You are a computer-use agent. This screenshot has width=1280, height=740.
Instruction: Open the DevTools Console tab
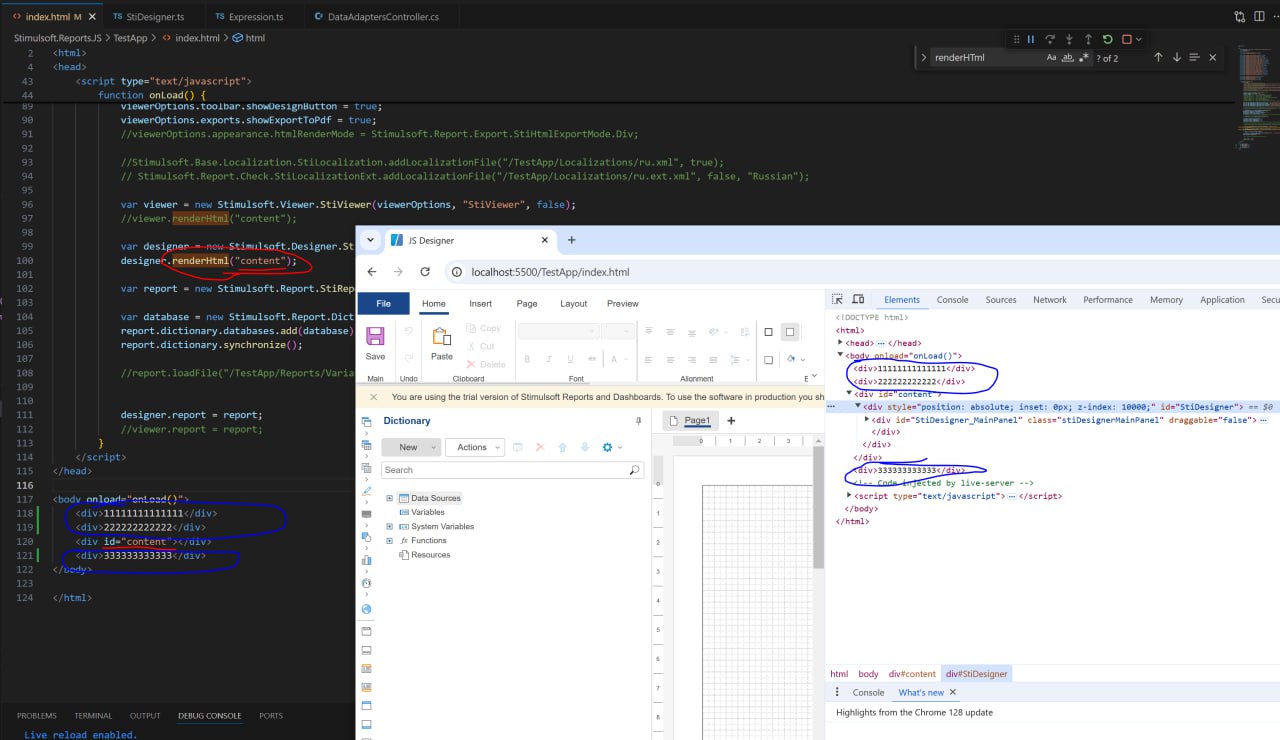(952, 300)
